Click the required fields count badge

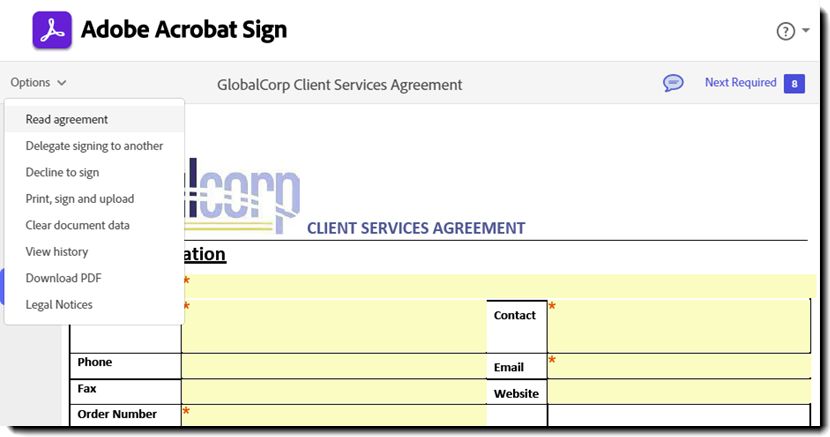(x=794, y=83)
